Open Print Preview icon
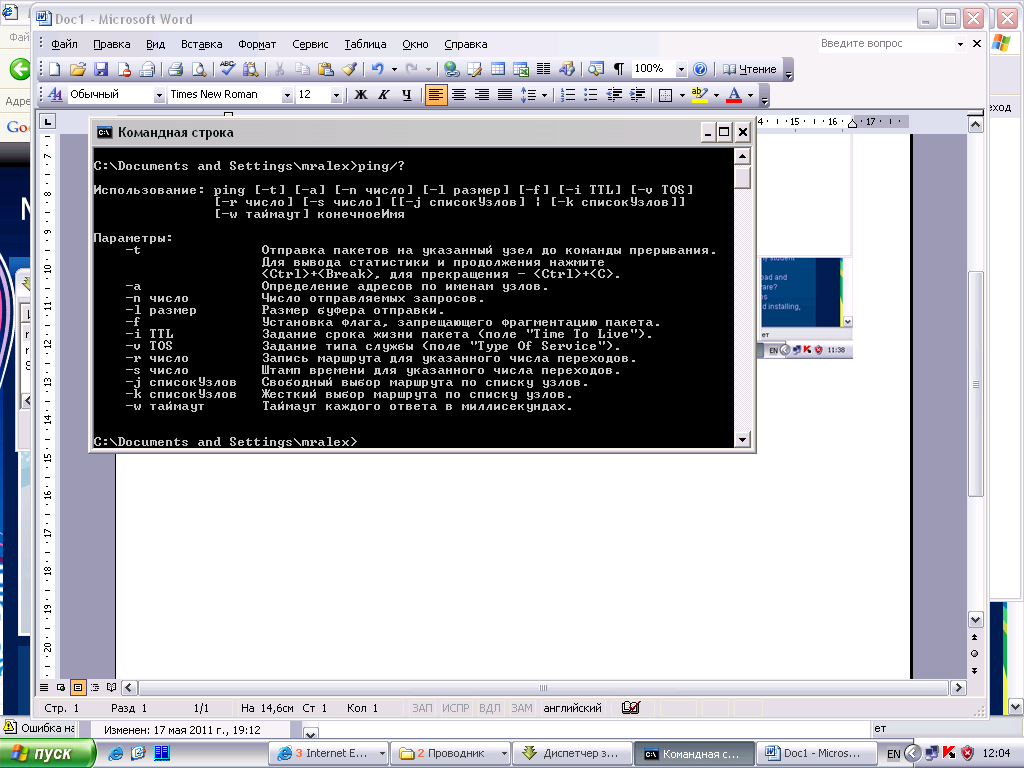The width and height of the screenshot is (1024, 768). coord(199,69)
